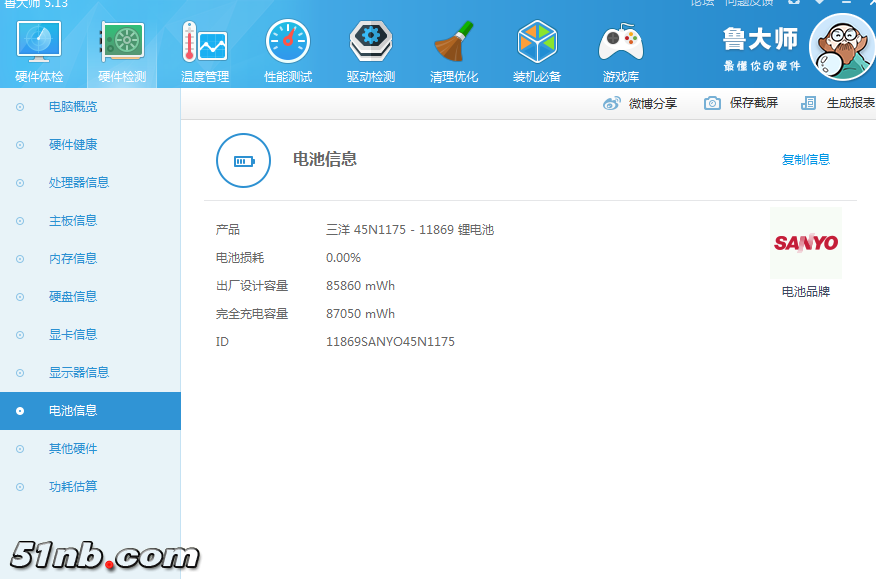Open 主板信息 motherboard info sidebar item
The width and height of the screenshot is (876, 579).
tap(73, 221)
